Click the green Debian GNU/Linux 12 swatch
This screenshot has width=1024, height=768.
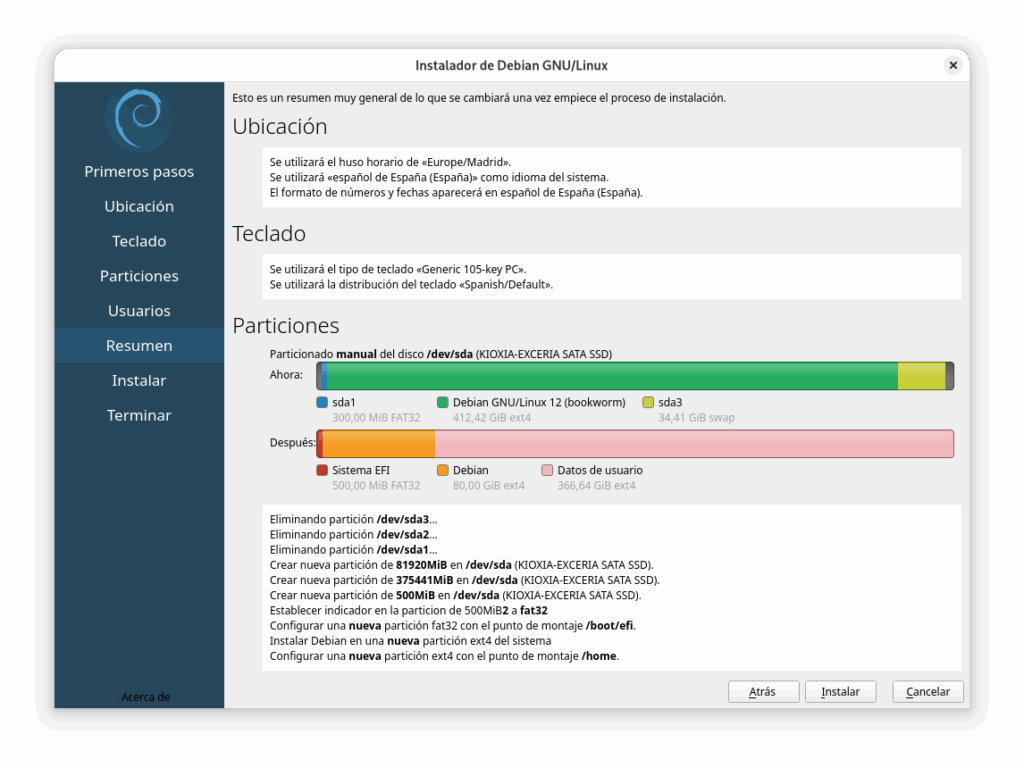point(443,402)
